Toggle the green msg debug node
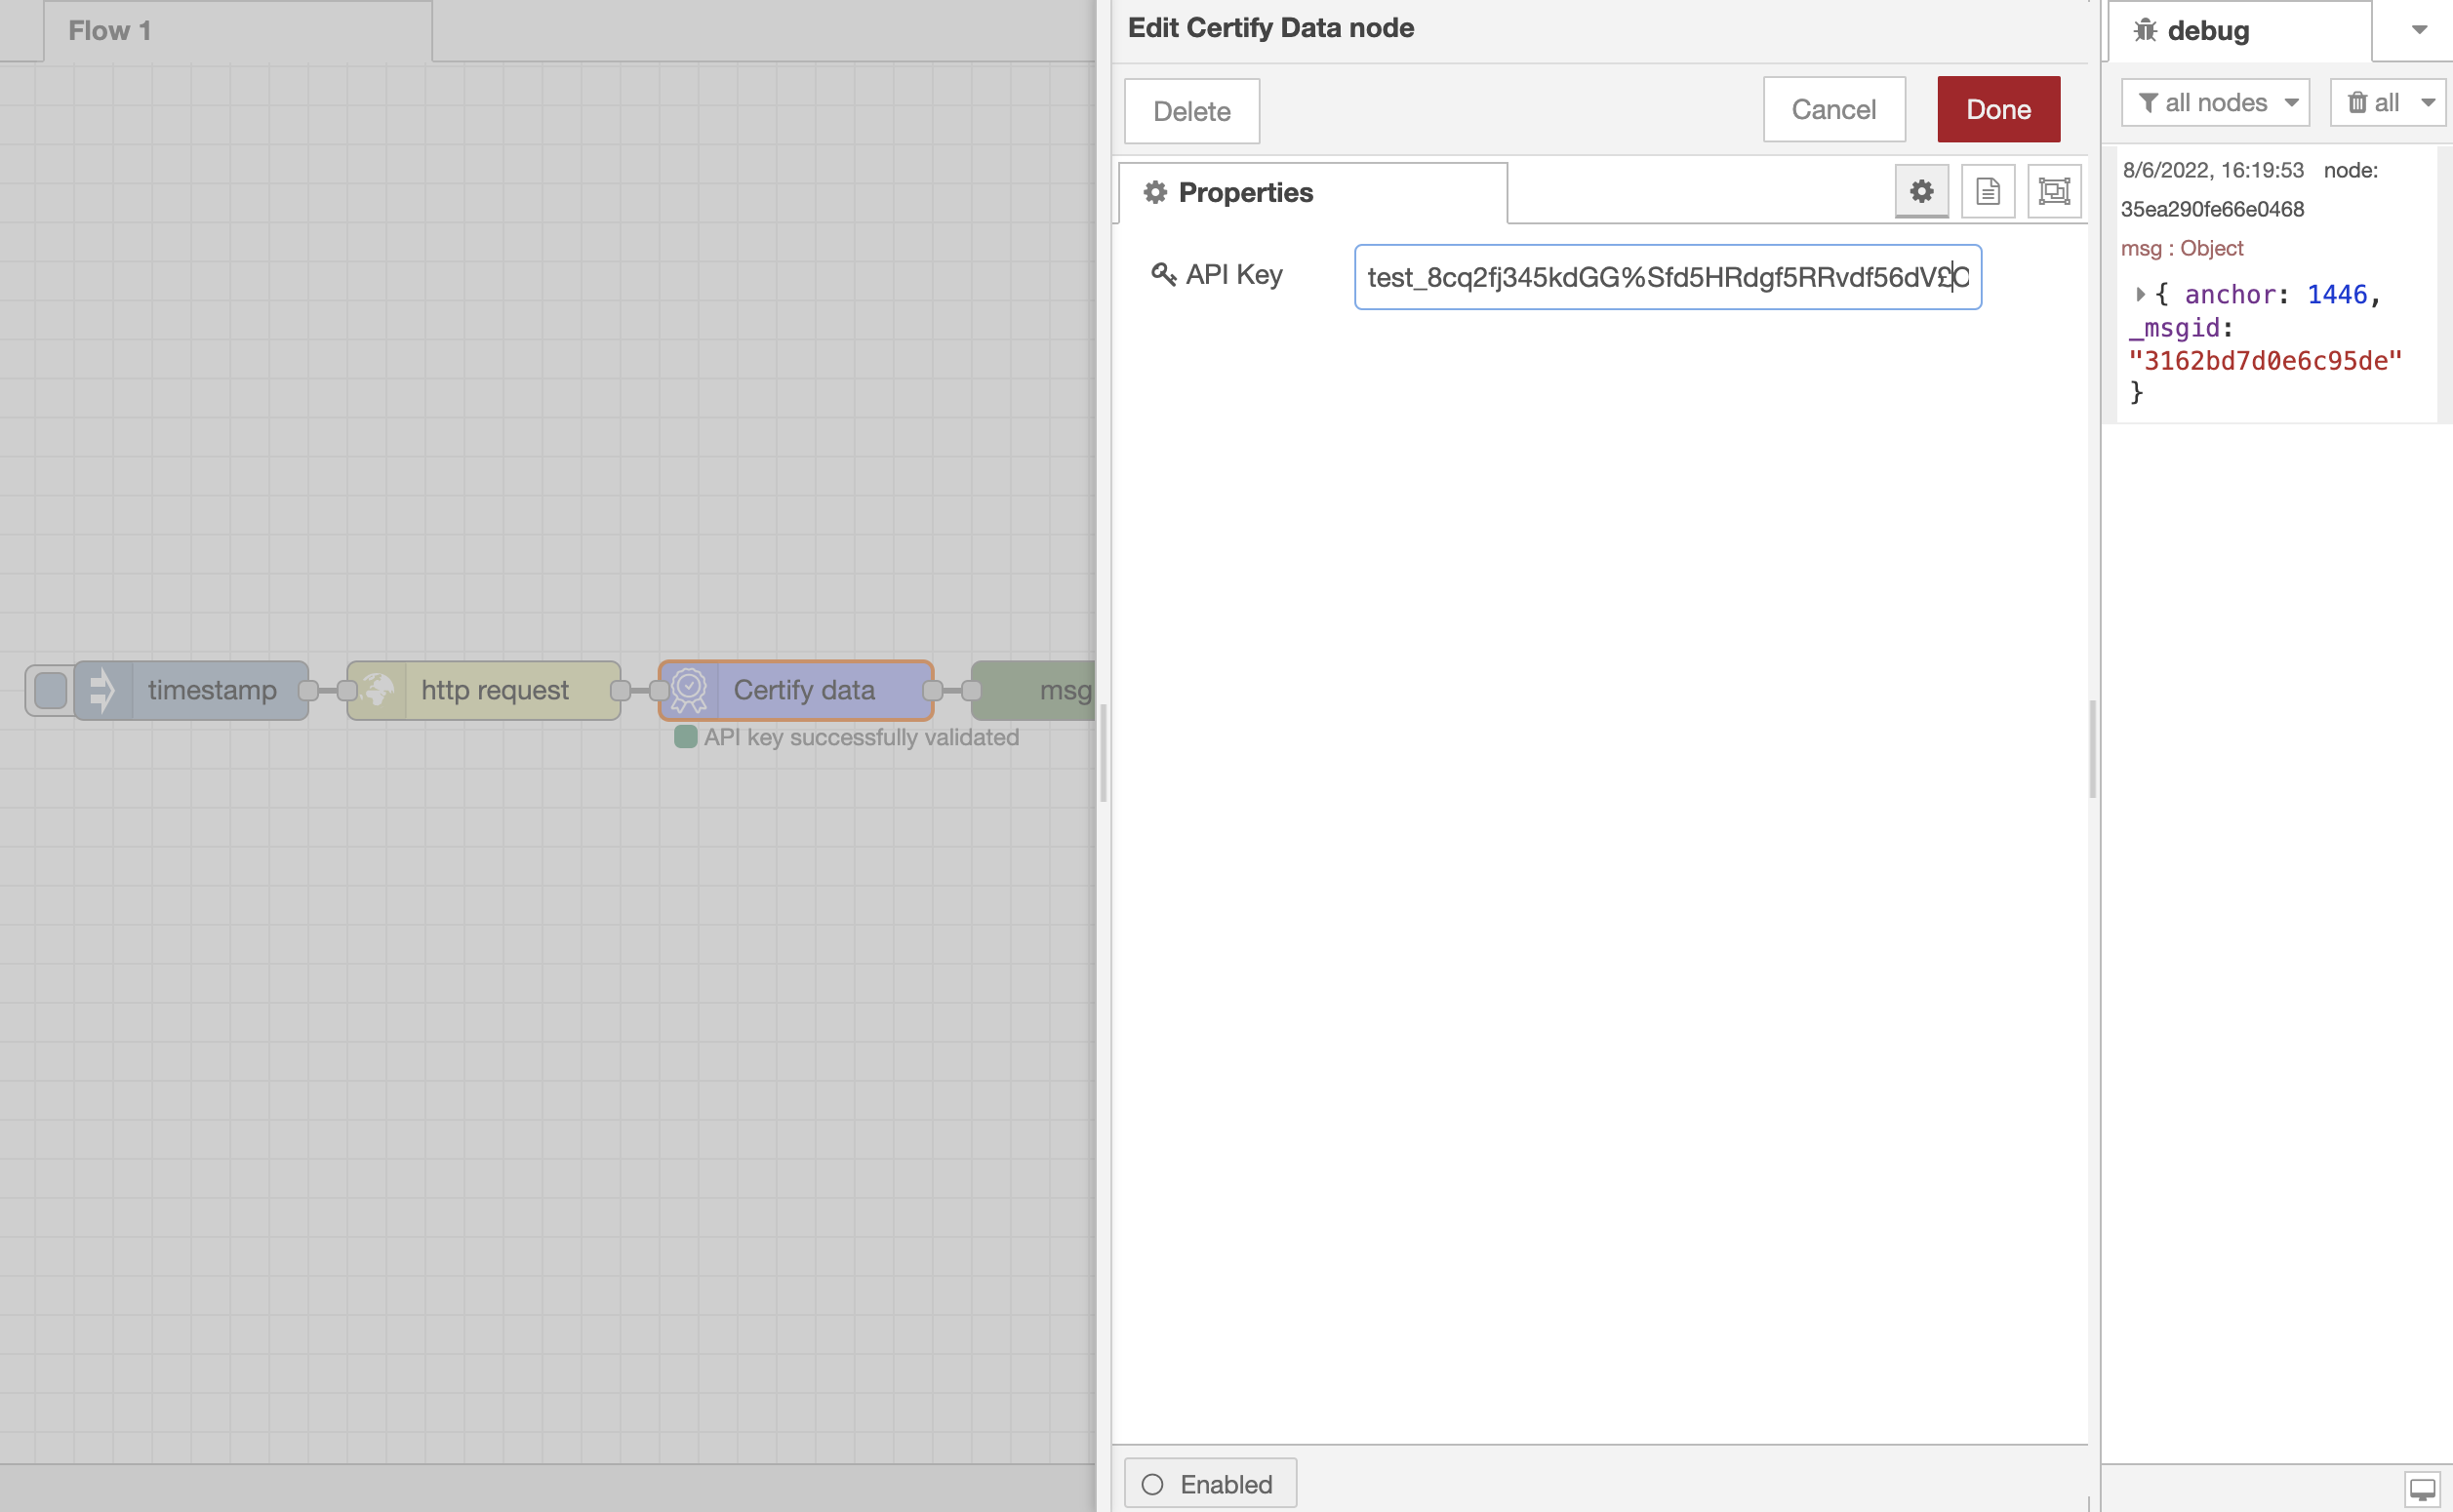The image size is (2453, 1512). pos(1034,690)
